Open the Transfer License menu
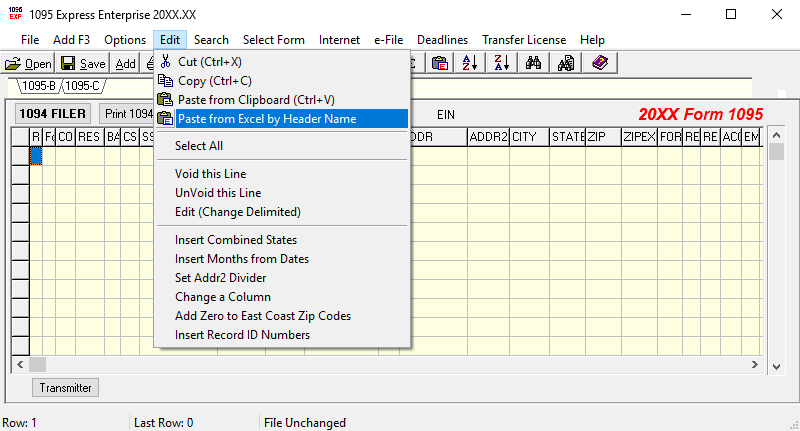The image size is (800, 431). pos(524,40)
